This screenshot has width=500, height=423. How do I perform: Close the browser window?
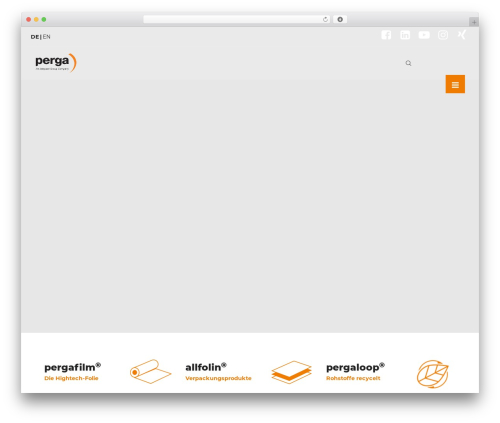click(29, 19)
